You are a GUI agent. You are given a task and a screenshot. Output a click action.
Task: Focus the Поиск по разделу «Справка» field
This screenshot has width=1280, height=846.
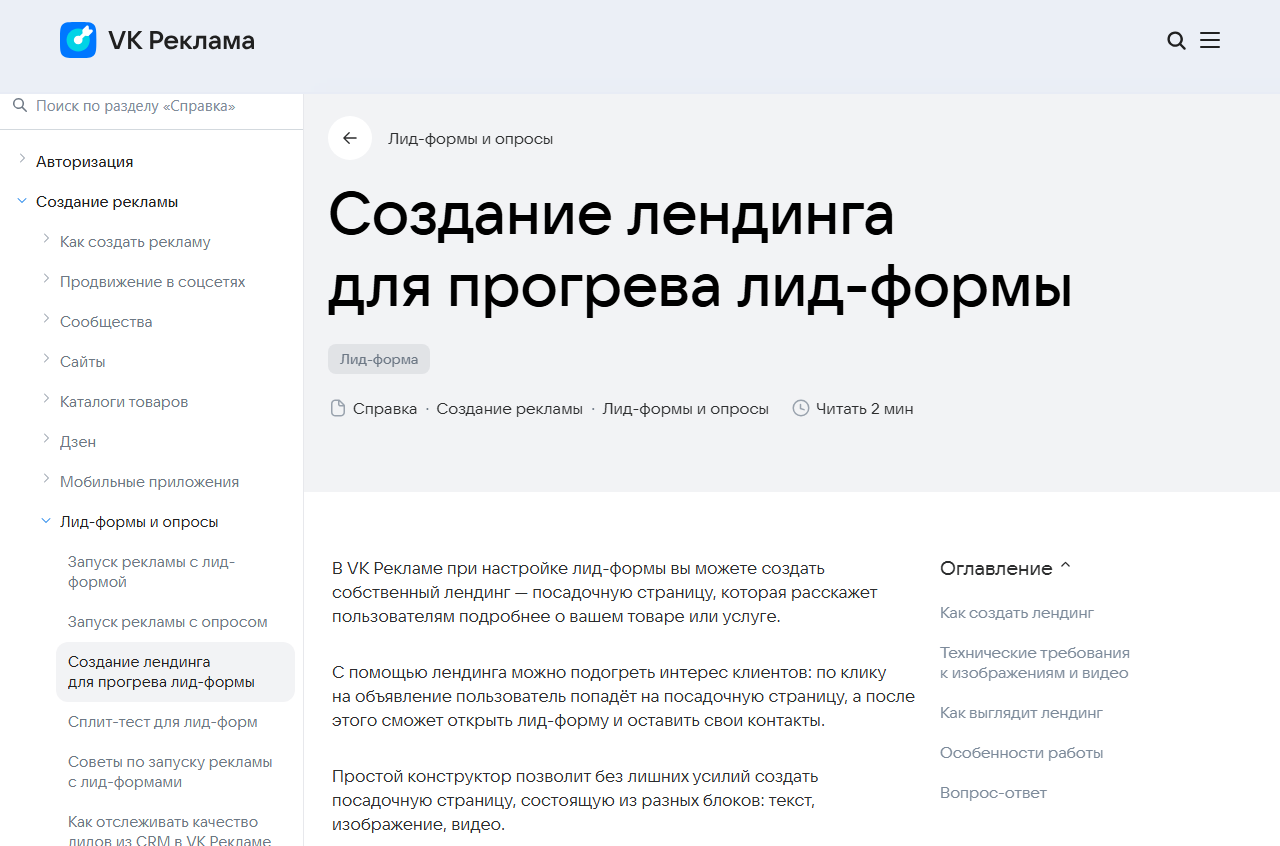tap(151, 106)
